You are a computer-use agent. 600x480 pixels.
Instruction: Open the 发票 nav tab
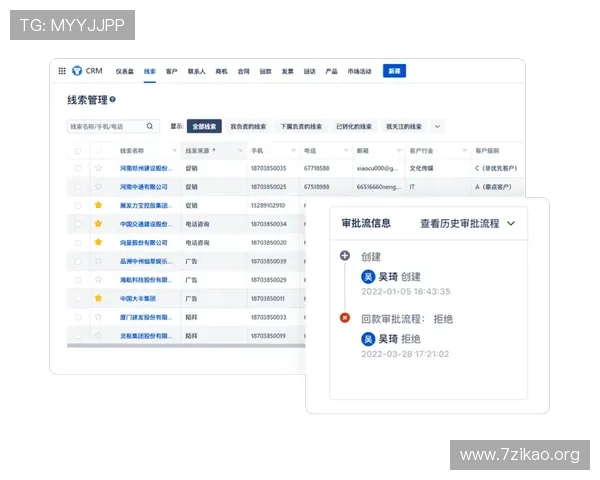coord(287,71)
